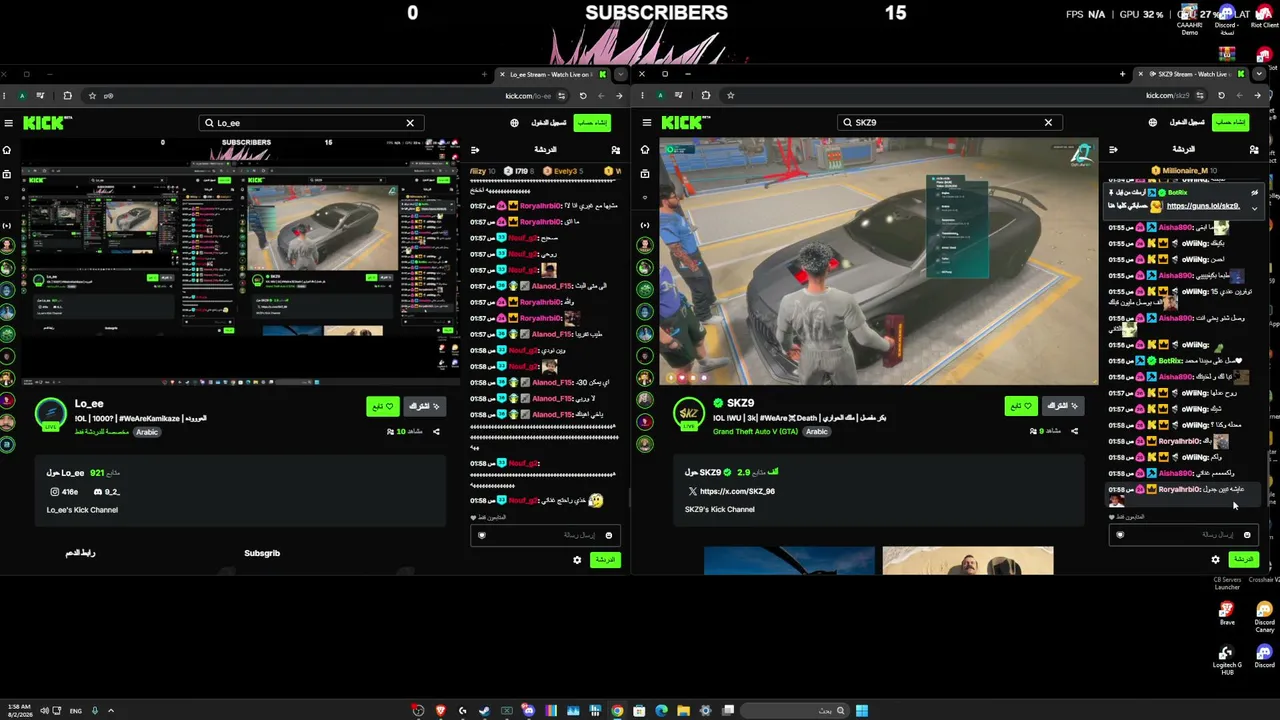Subscribe to the Lo_ee channel
Viewport: 1280px width, 720px height.
click(425, 406)
